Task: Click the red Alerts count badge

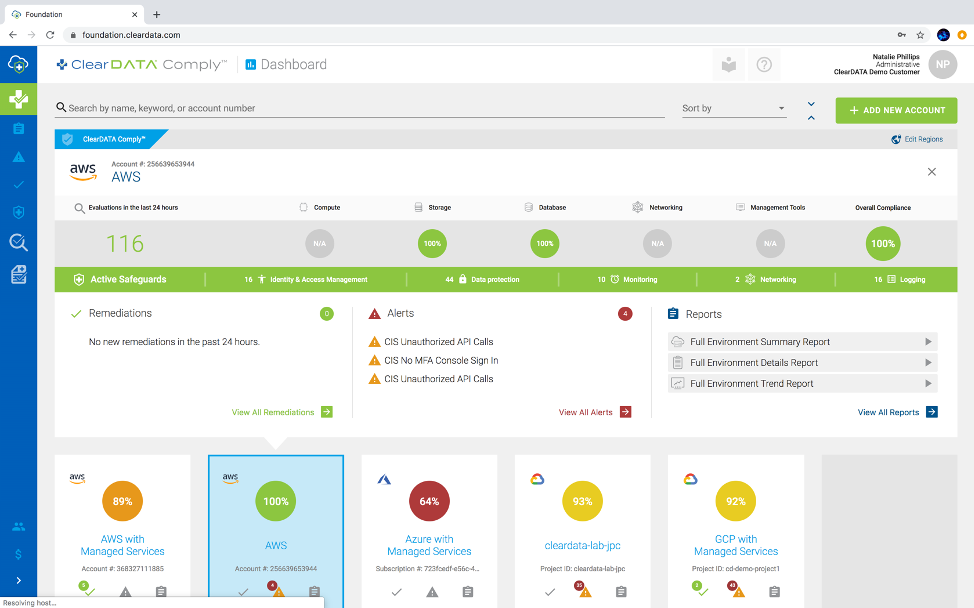Action: [625, 314]
